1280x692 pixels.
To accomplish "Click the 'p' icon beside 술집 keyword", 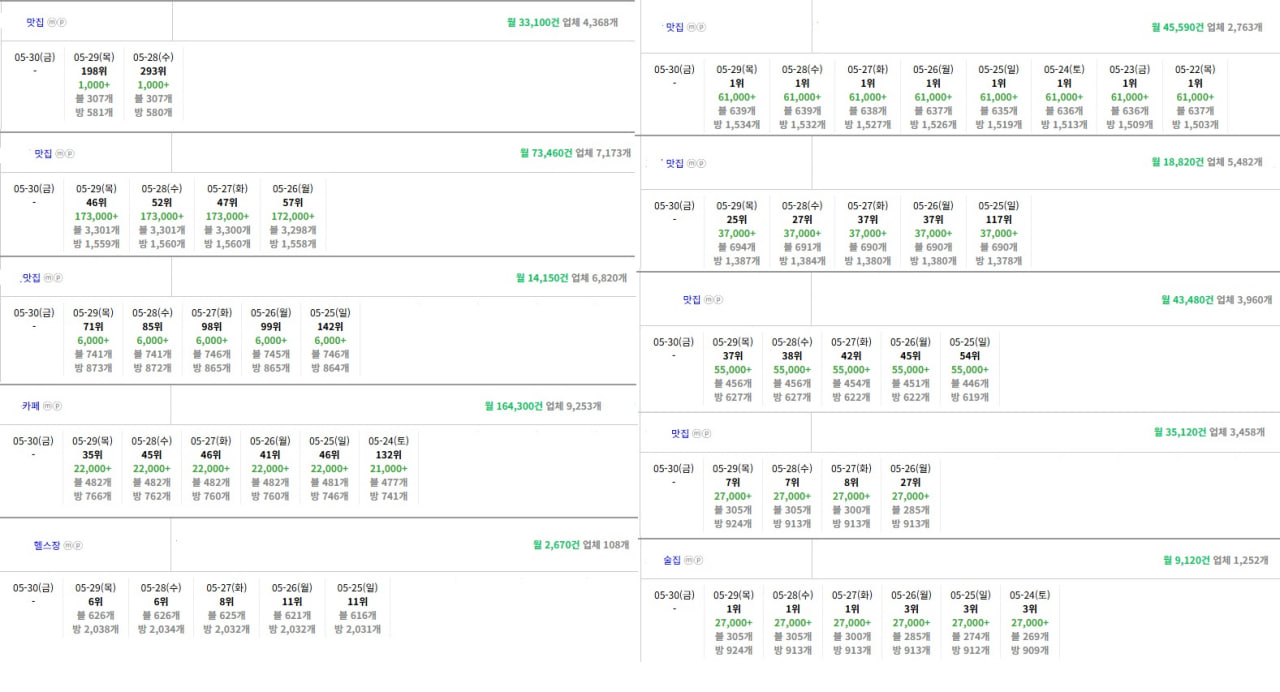I will pos(699,561).
